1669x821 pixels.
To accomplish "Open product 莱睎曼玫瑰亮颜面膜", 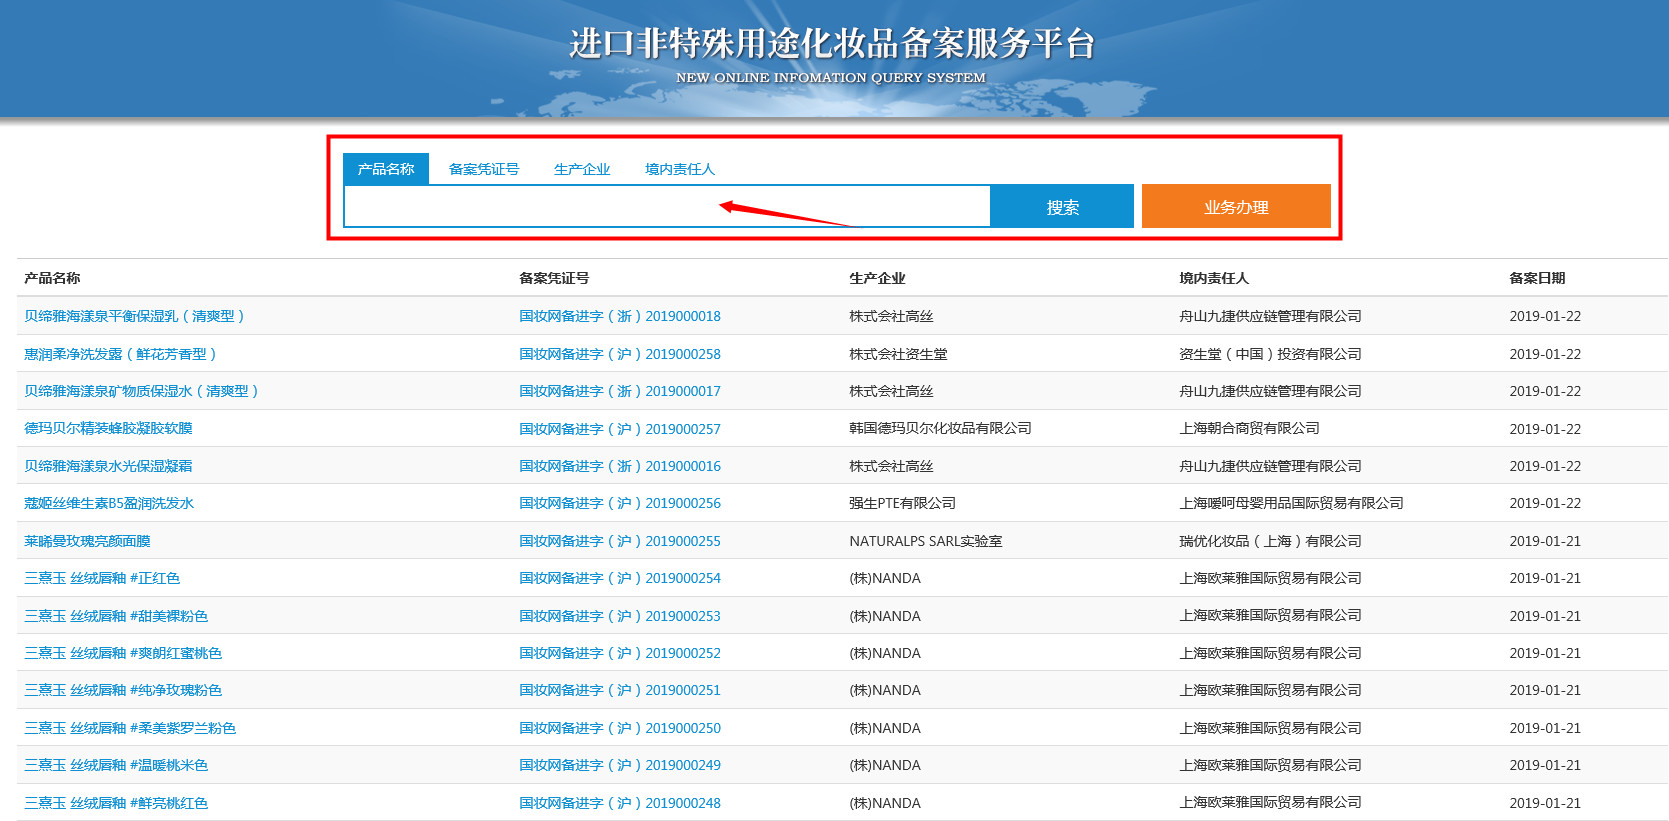I will (x=87, y=541).
